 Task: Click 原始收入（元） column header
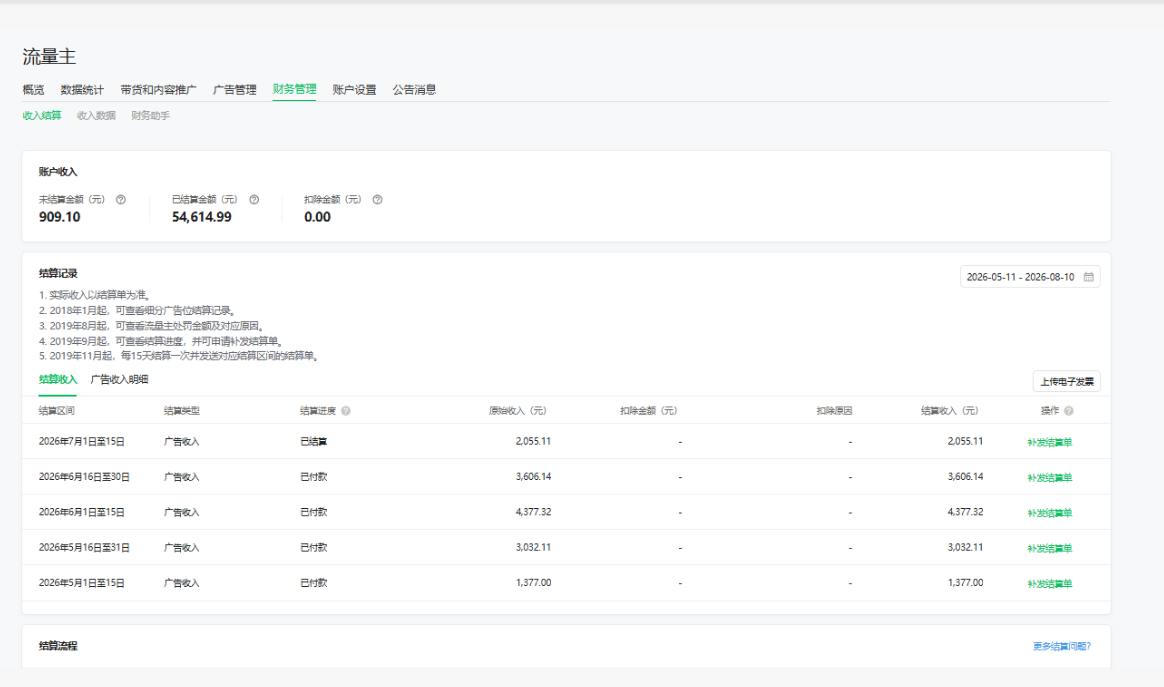(517, 411)
